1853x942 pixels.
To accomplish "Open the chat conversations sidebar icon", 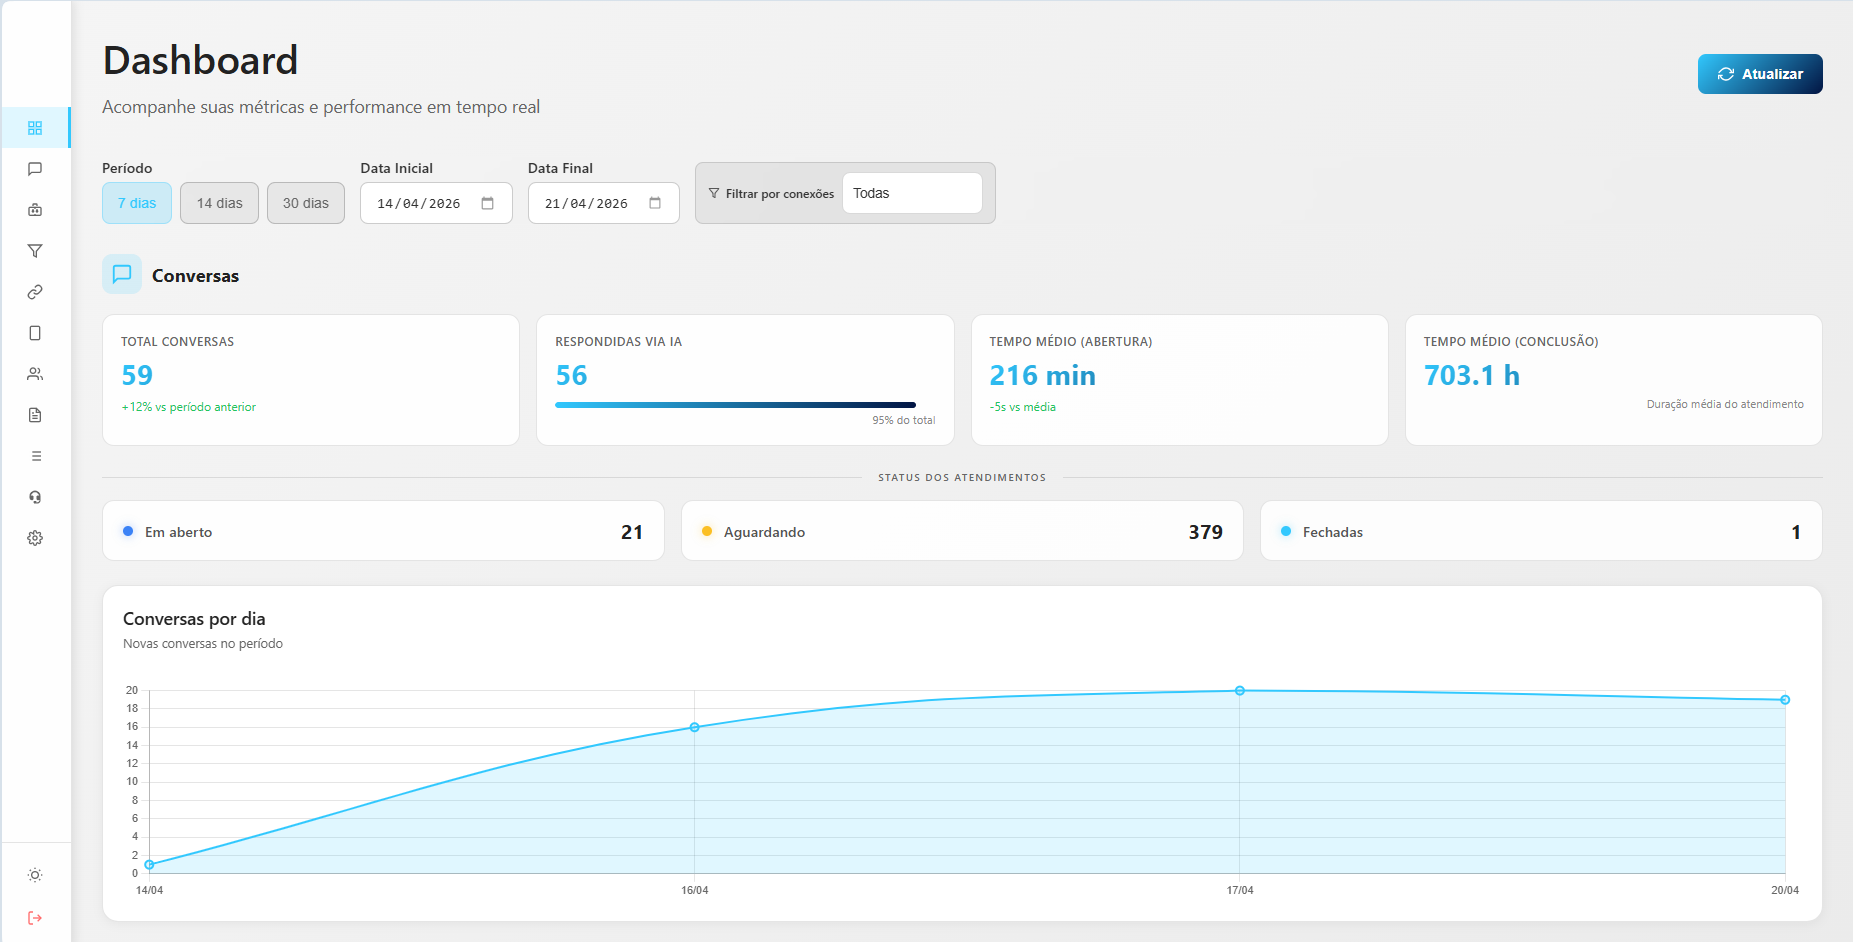I will point(35,169).
